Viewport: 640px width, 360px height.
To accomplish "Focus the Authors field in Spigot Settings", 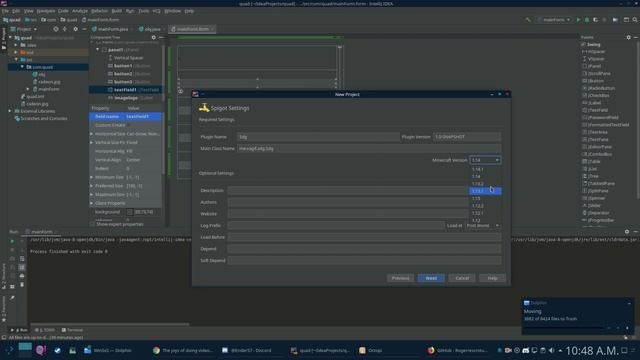I will 348,202.
